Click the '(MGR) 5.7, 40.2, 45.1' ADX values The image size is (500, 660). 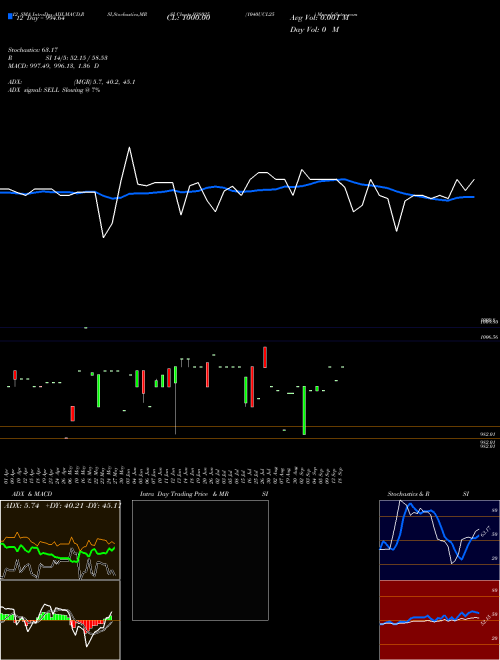pyautogui.click(x=104, y=82)
